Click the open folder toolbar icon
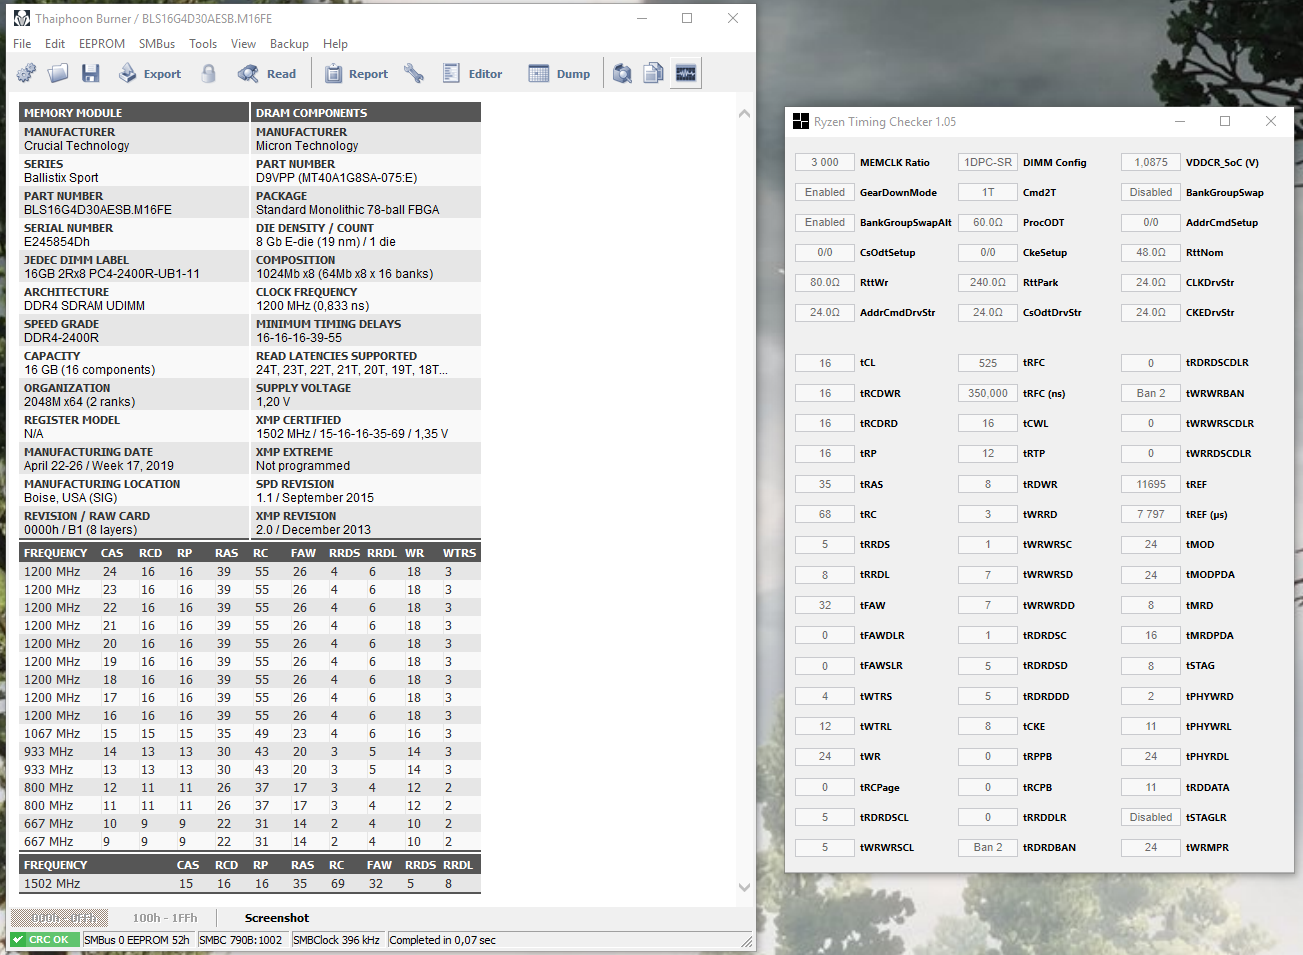Viewport: 1303px width, 955px height. (x=58, y=73)
